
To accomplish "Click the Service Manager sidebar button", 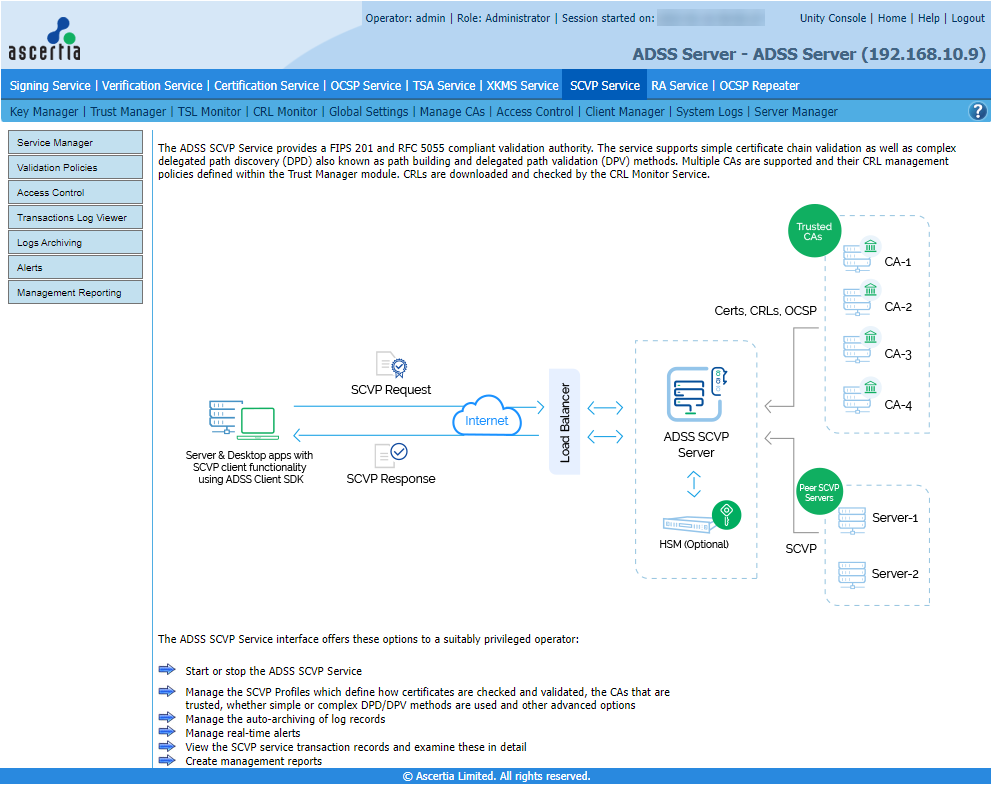I will click(x=75, y=143).
